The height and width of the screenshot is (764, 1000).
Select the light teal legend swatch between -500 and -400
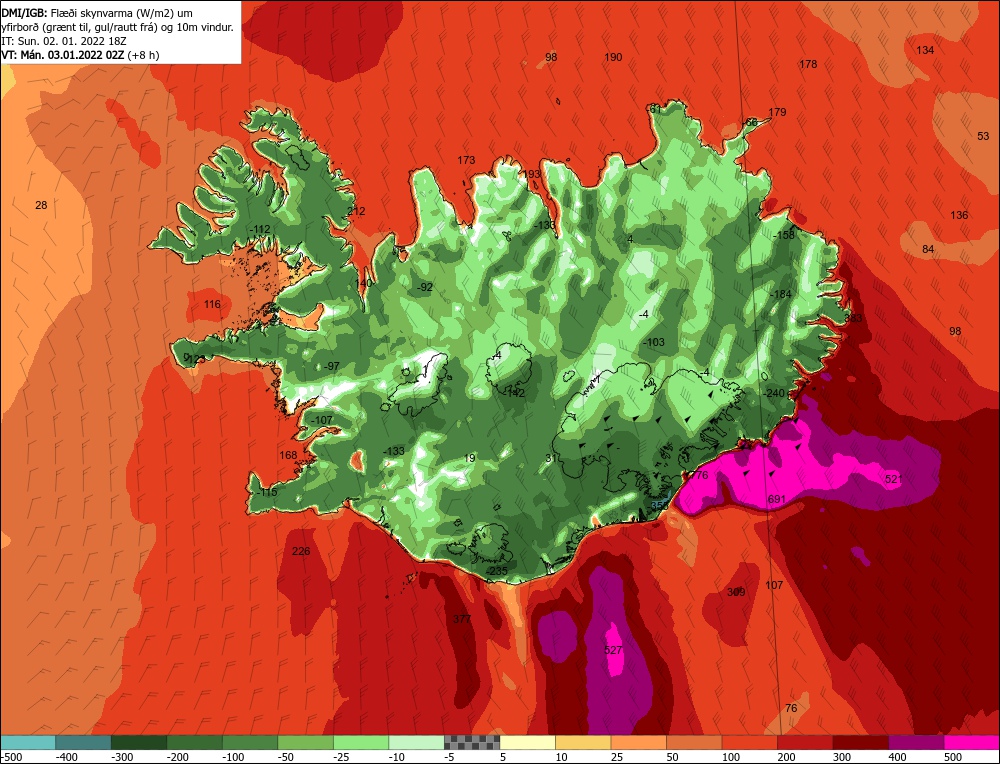coord(28,742)
